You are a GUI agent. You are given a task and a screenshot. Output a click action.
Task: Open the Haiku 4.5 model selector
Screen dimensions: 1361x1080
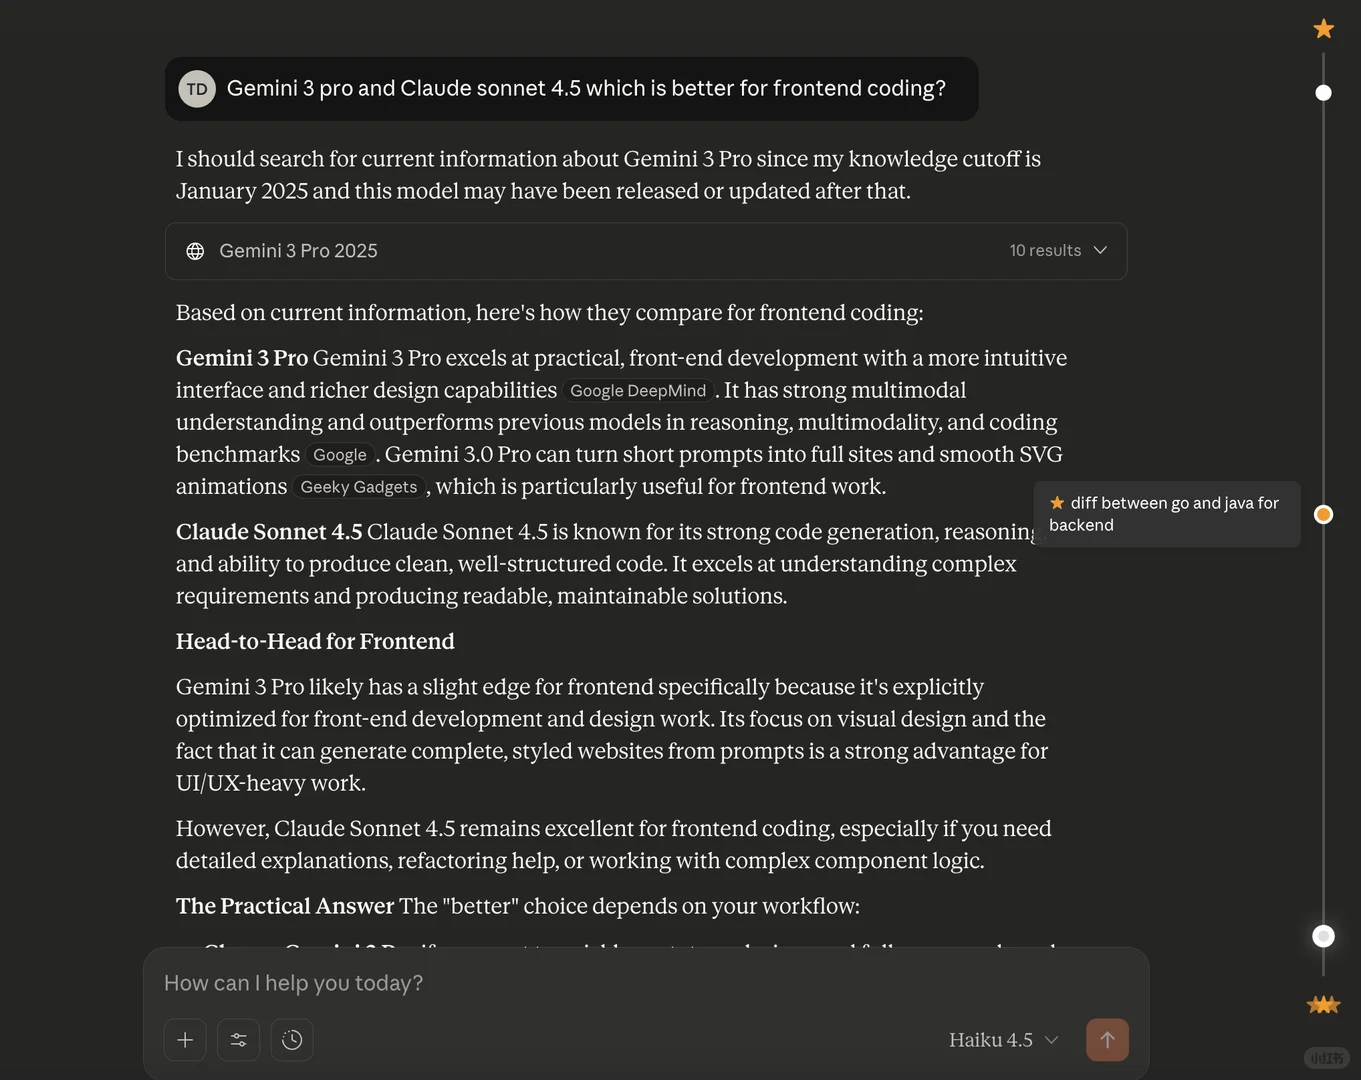coord(1003,1040)
